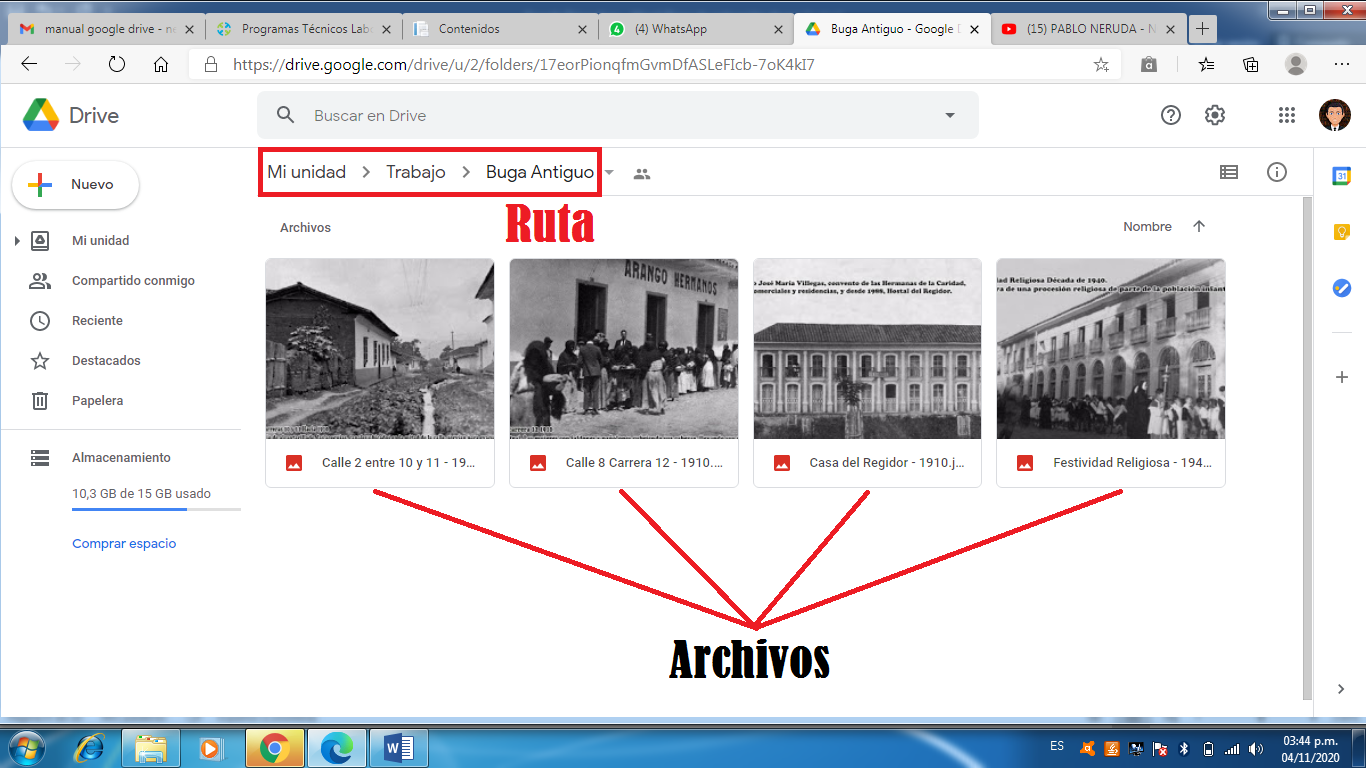Click the shared folder people icon
This screenshot has height=768, width=1366.
[642, 174]
